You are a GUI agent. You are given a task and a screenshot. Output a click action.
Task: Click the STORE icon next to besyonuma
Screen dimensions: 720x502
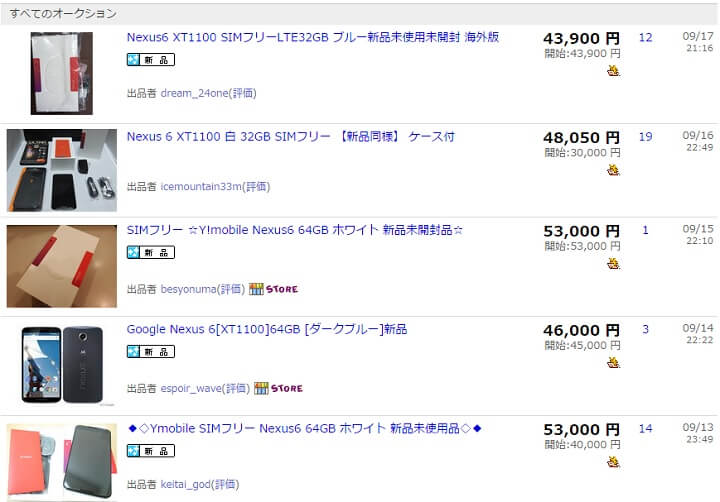point(274,289)
